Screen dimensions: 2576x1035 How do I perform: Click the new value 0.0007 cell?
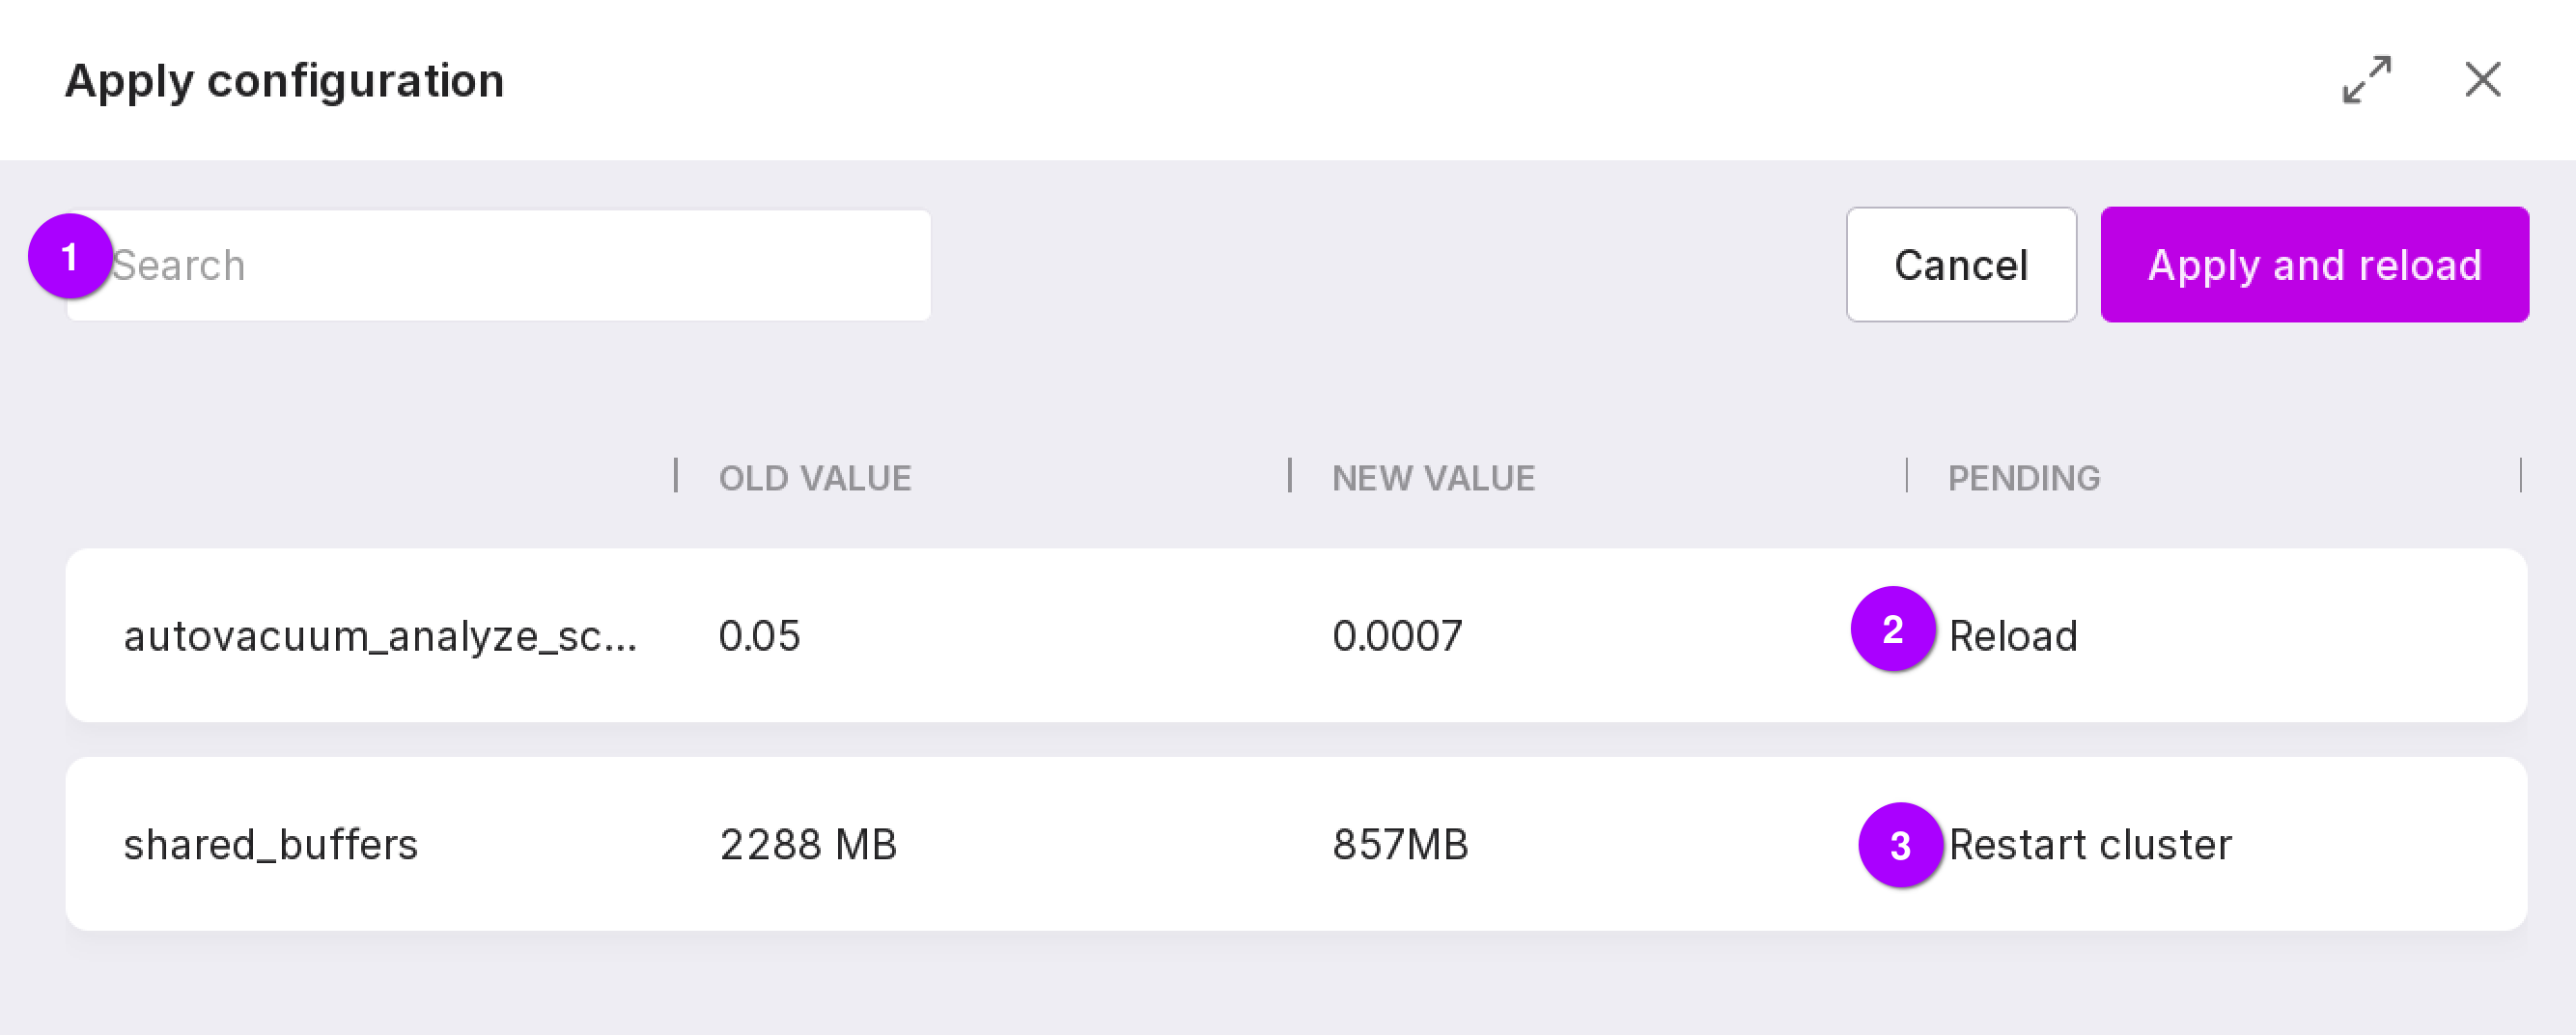(1397, 636)
